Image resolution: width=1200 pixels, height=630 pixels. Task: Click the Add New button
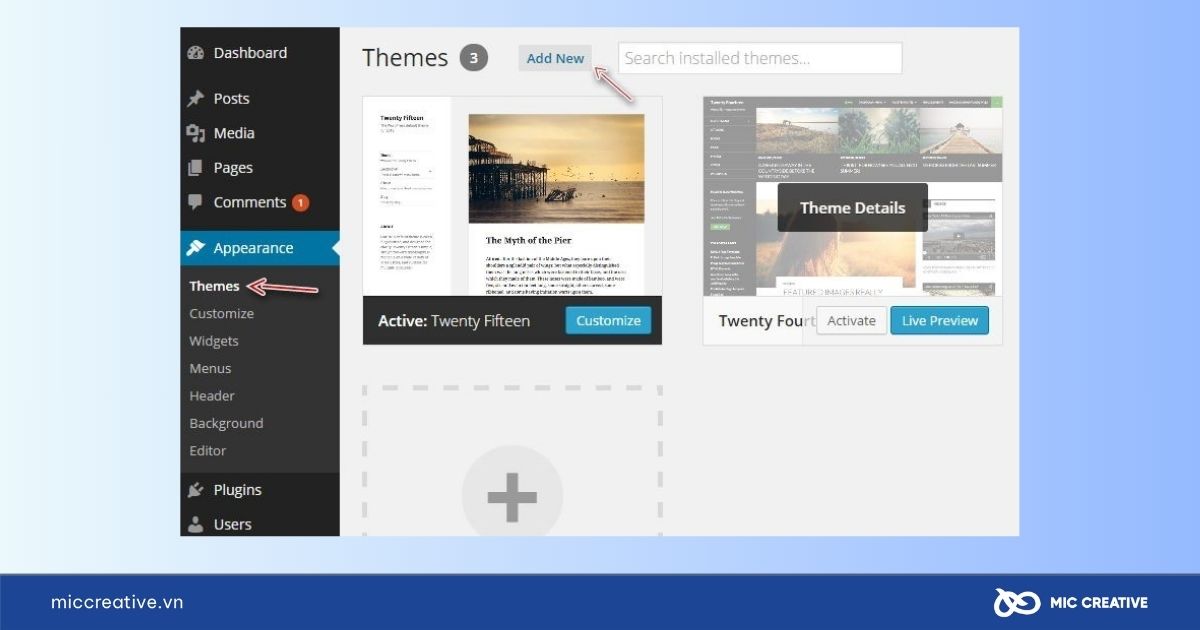click(555, 58)
